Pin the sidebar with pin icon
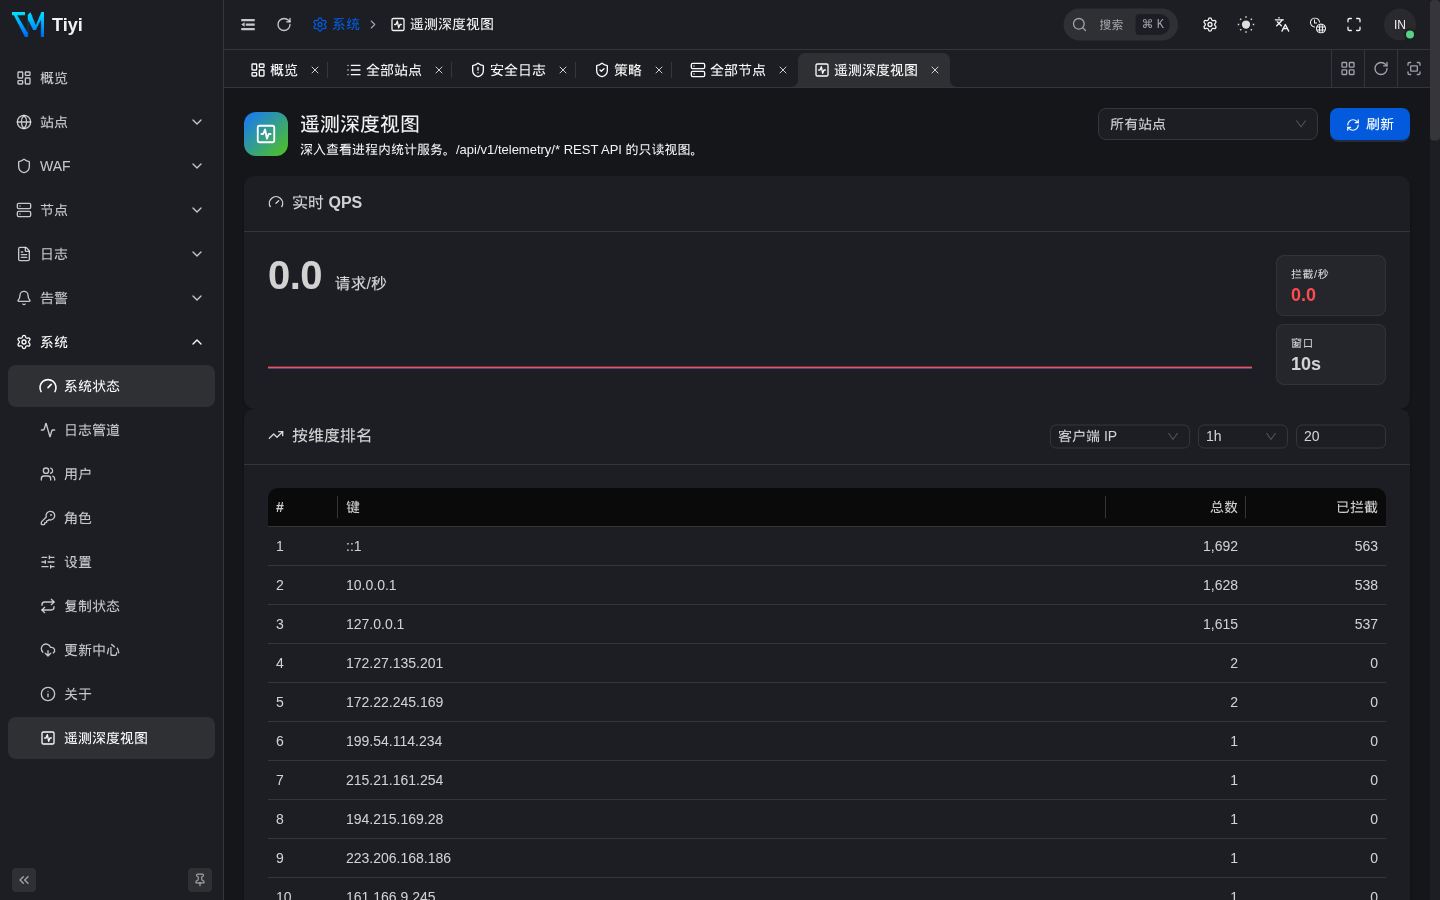Viewport: 1440px width, 900px height. (200, 880)
